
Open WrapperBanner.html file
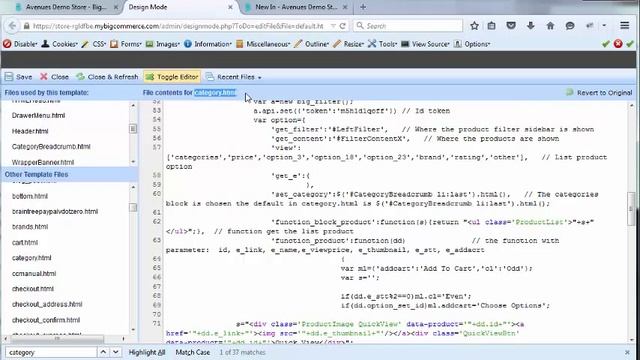click(x=43, y=162)
